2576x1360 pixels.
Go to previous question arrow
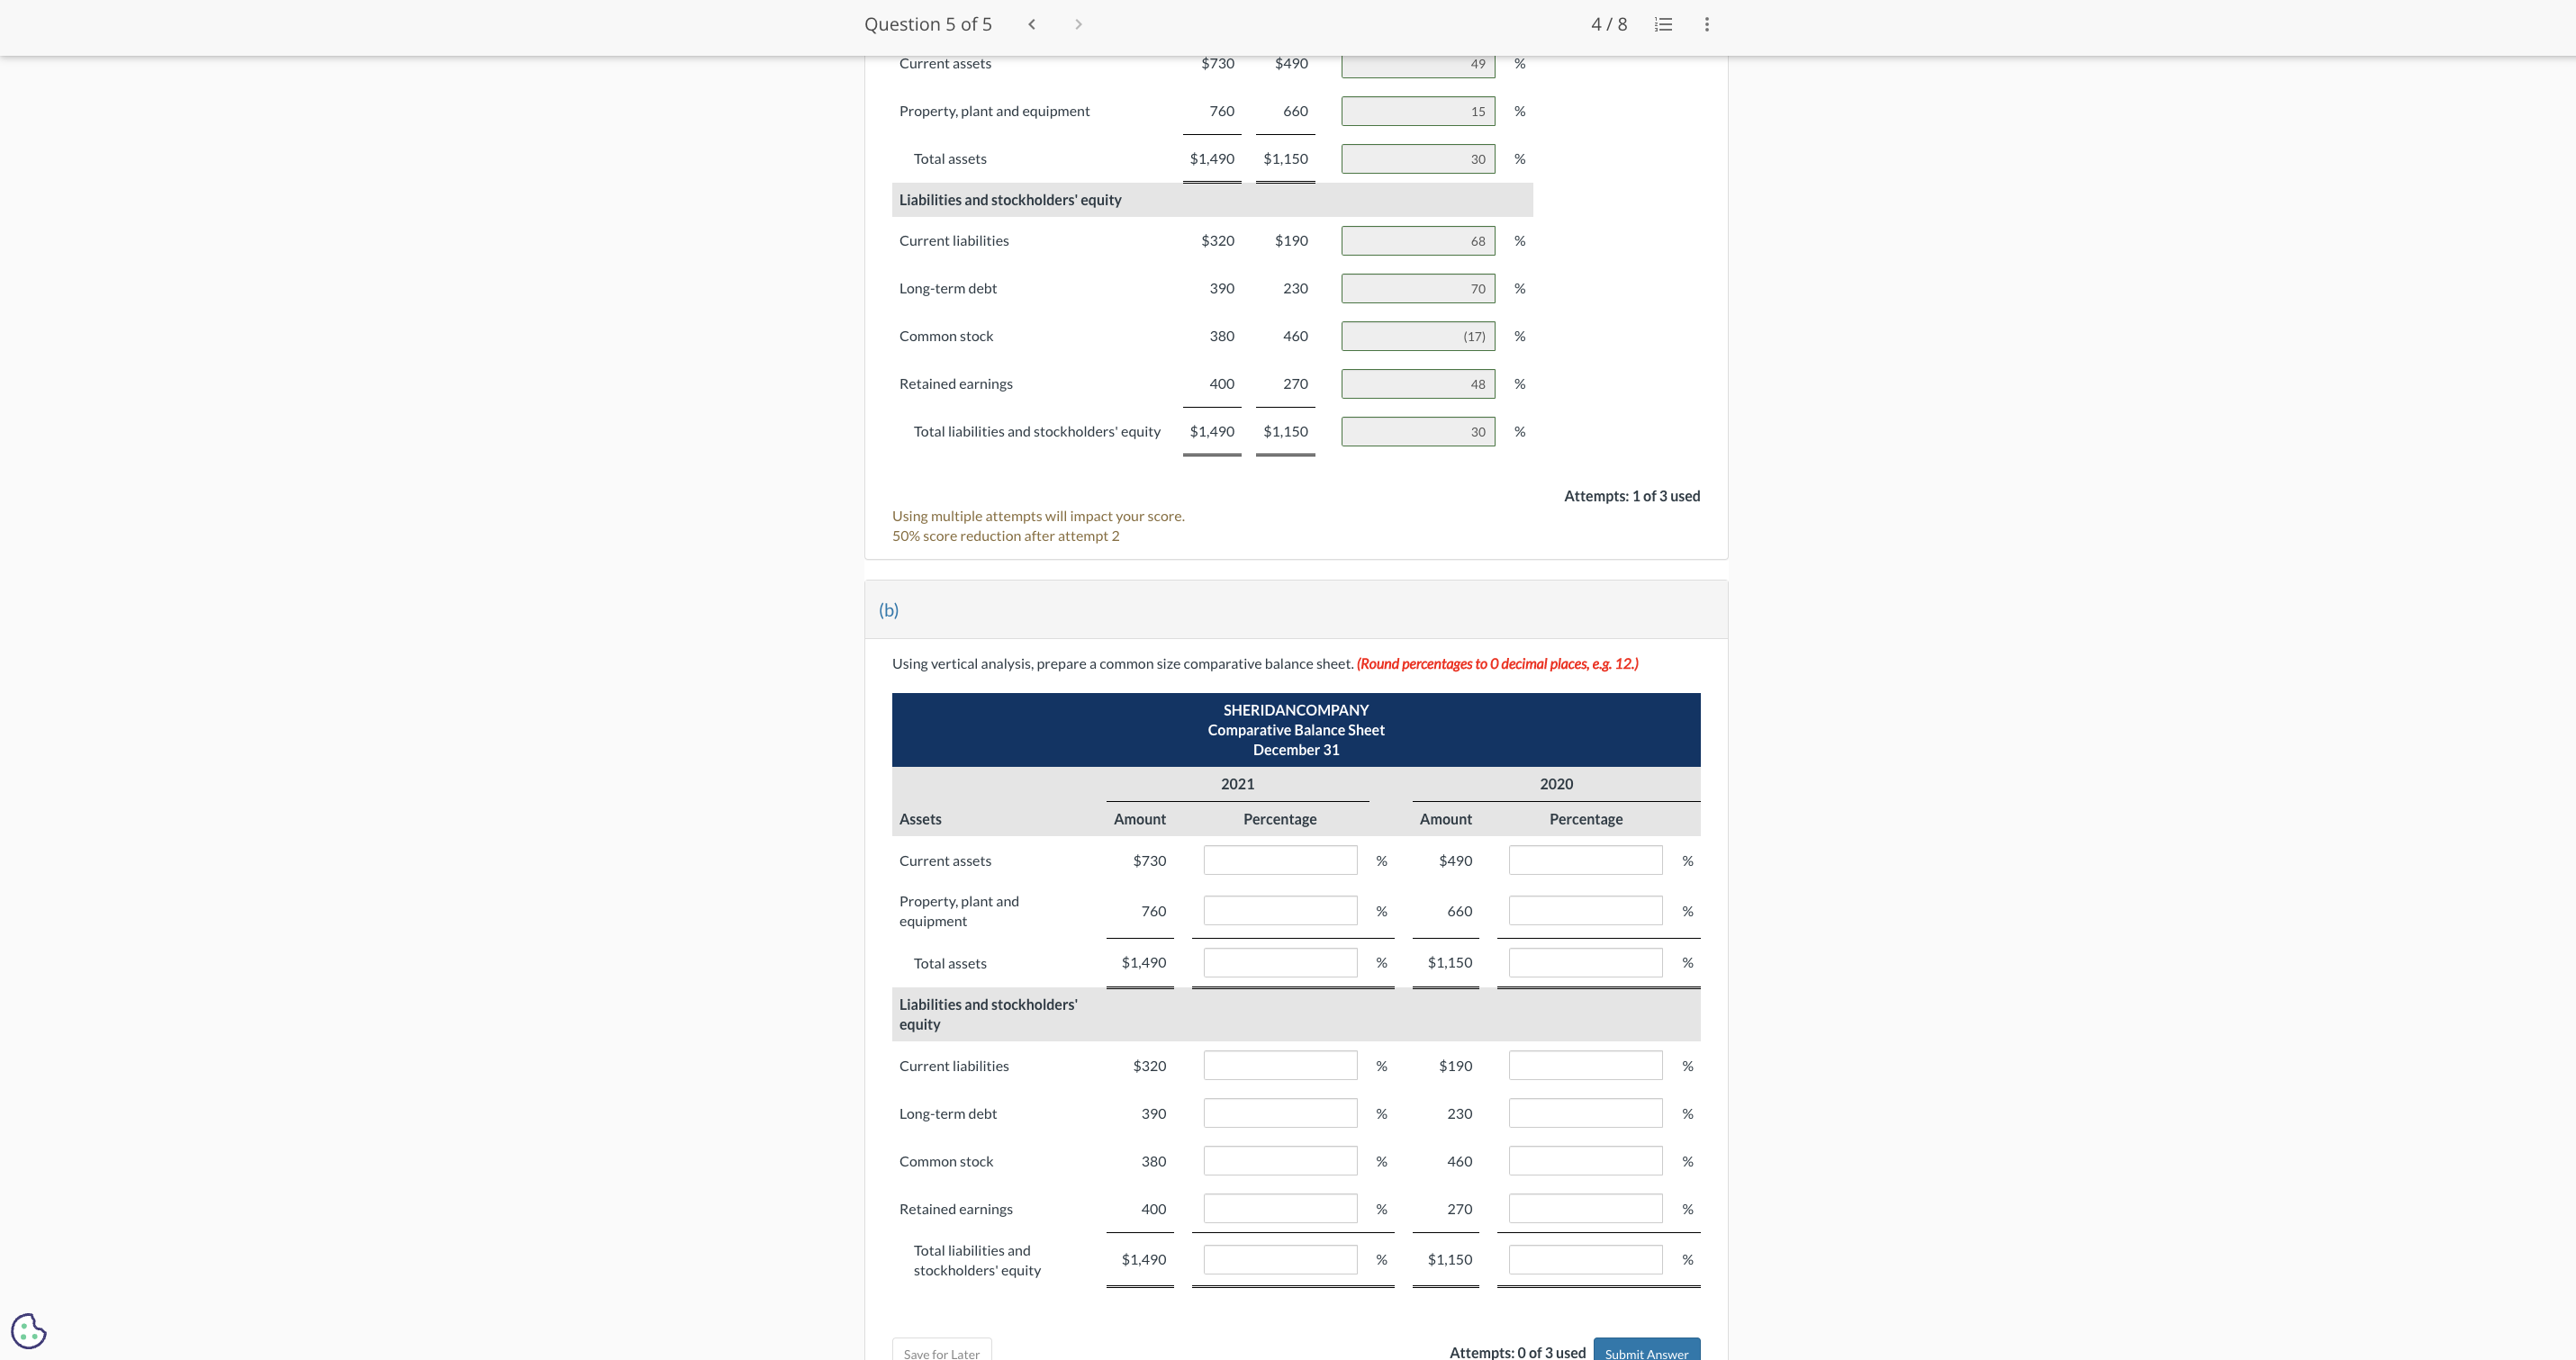tap(1031, 24)
